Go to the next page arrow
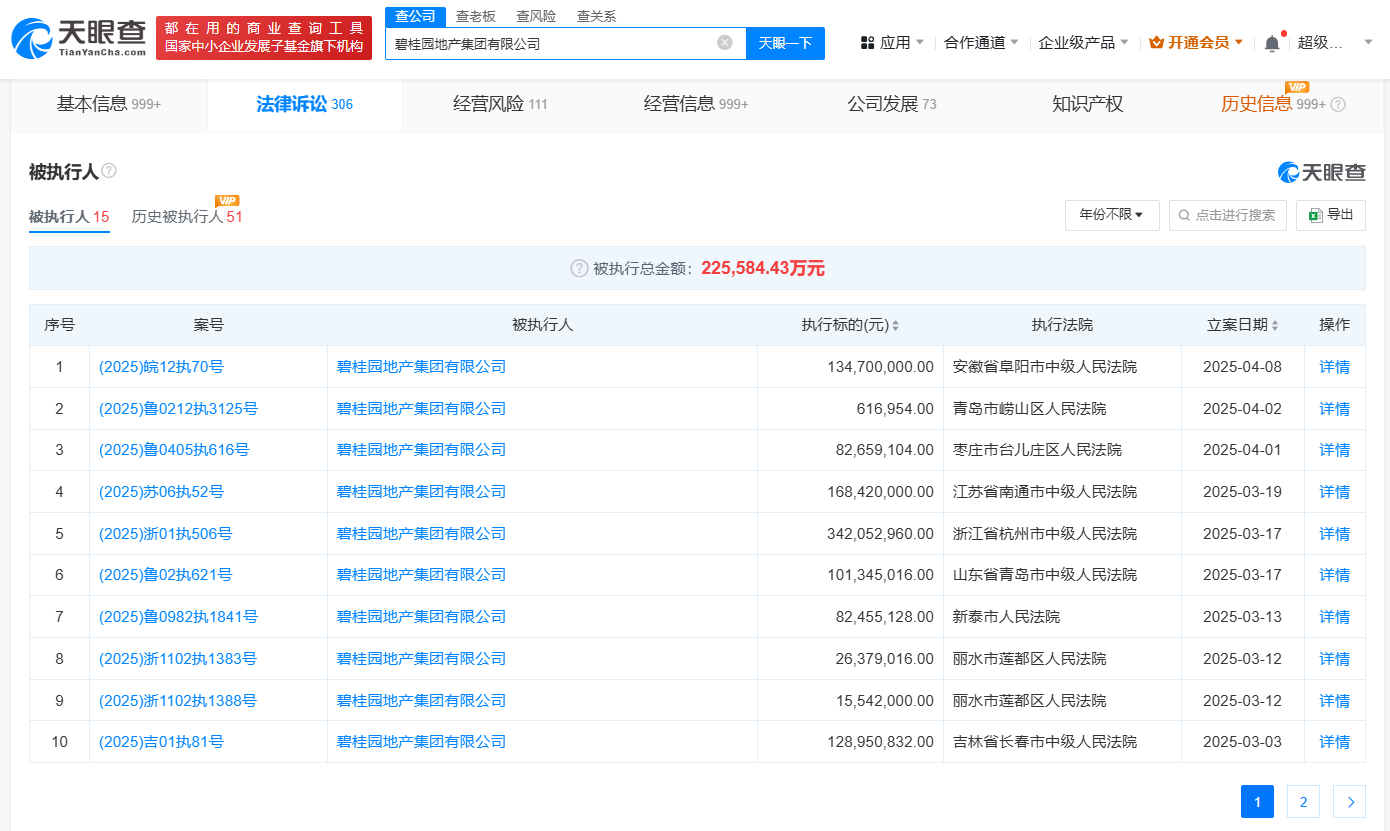The height and width of the screenshot is (831, 1390). coord(1350,801)
